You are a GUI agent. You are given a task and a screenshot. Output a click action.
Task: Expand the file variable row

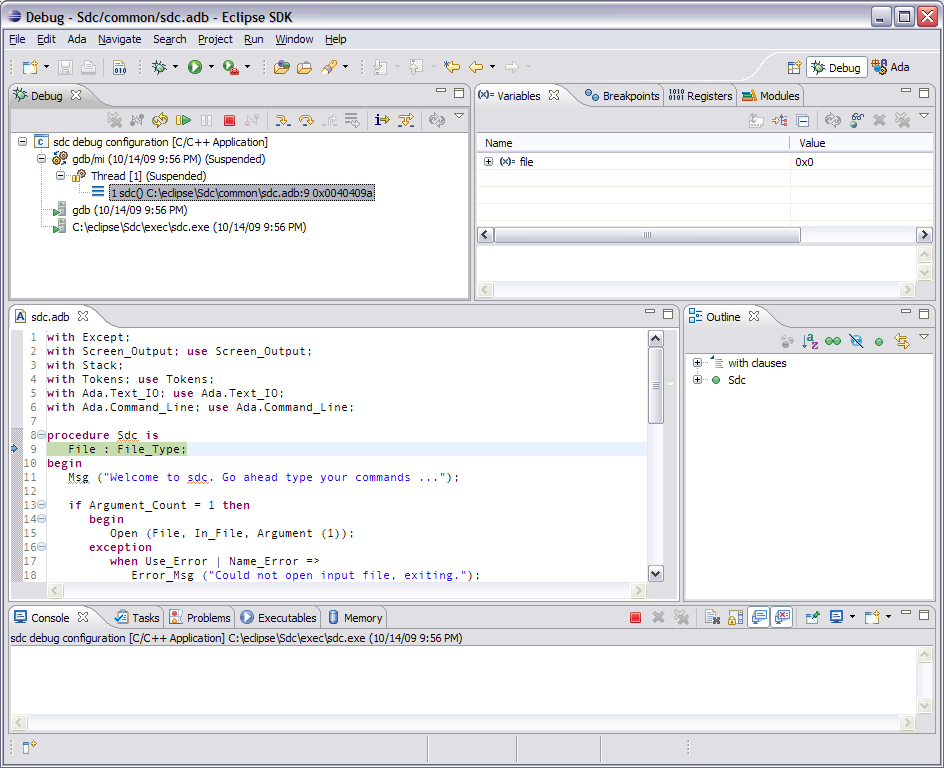488,162
